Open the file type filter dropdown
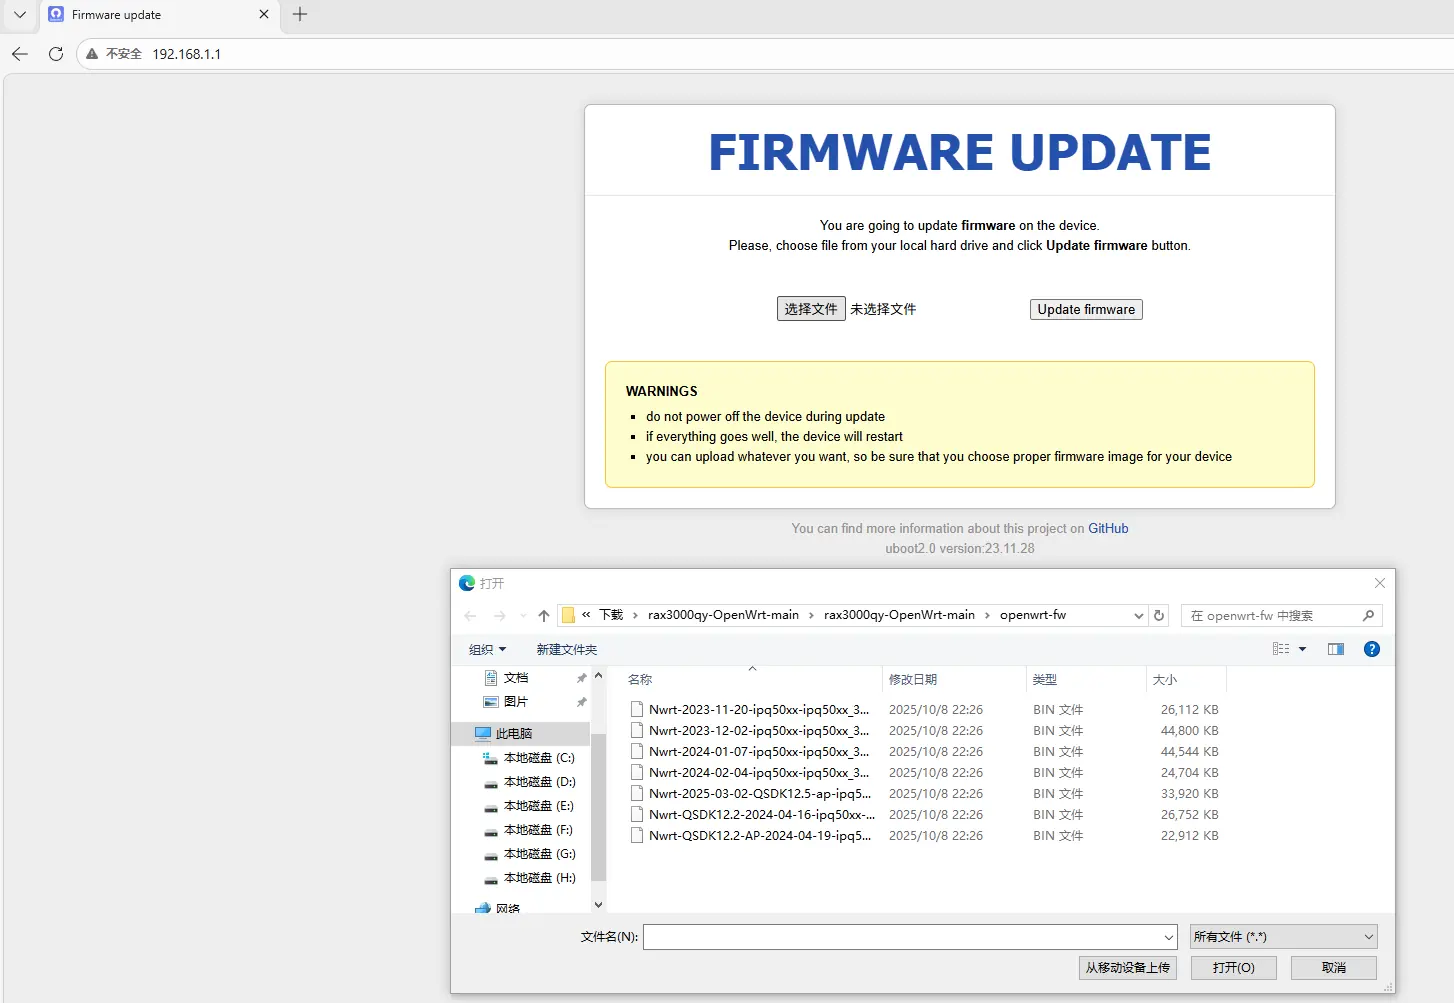1454x1003 pixels. pyautogui.click(x=1283, y=937)
